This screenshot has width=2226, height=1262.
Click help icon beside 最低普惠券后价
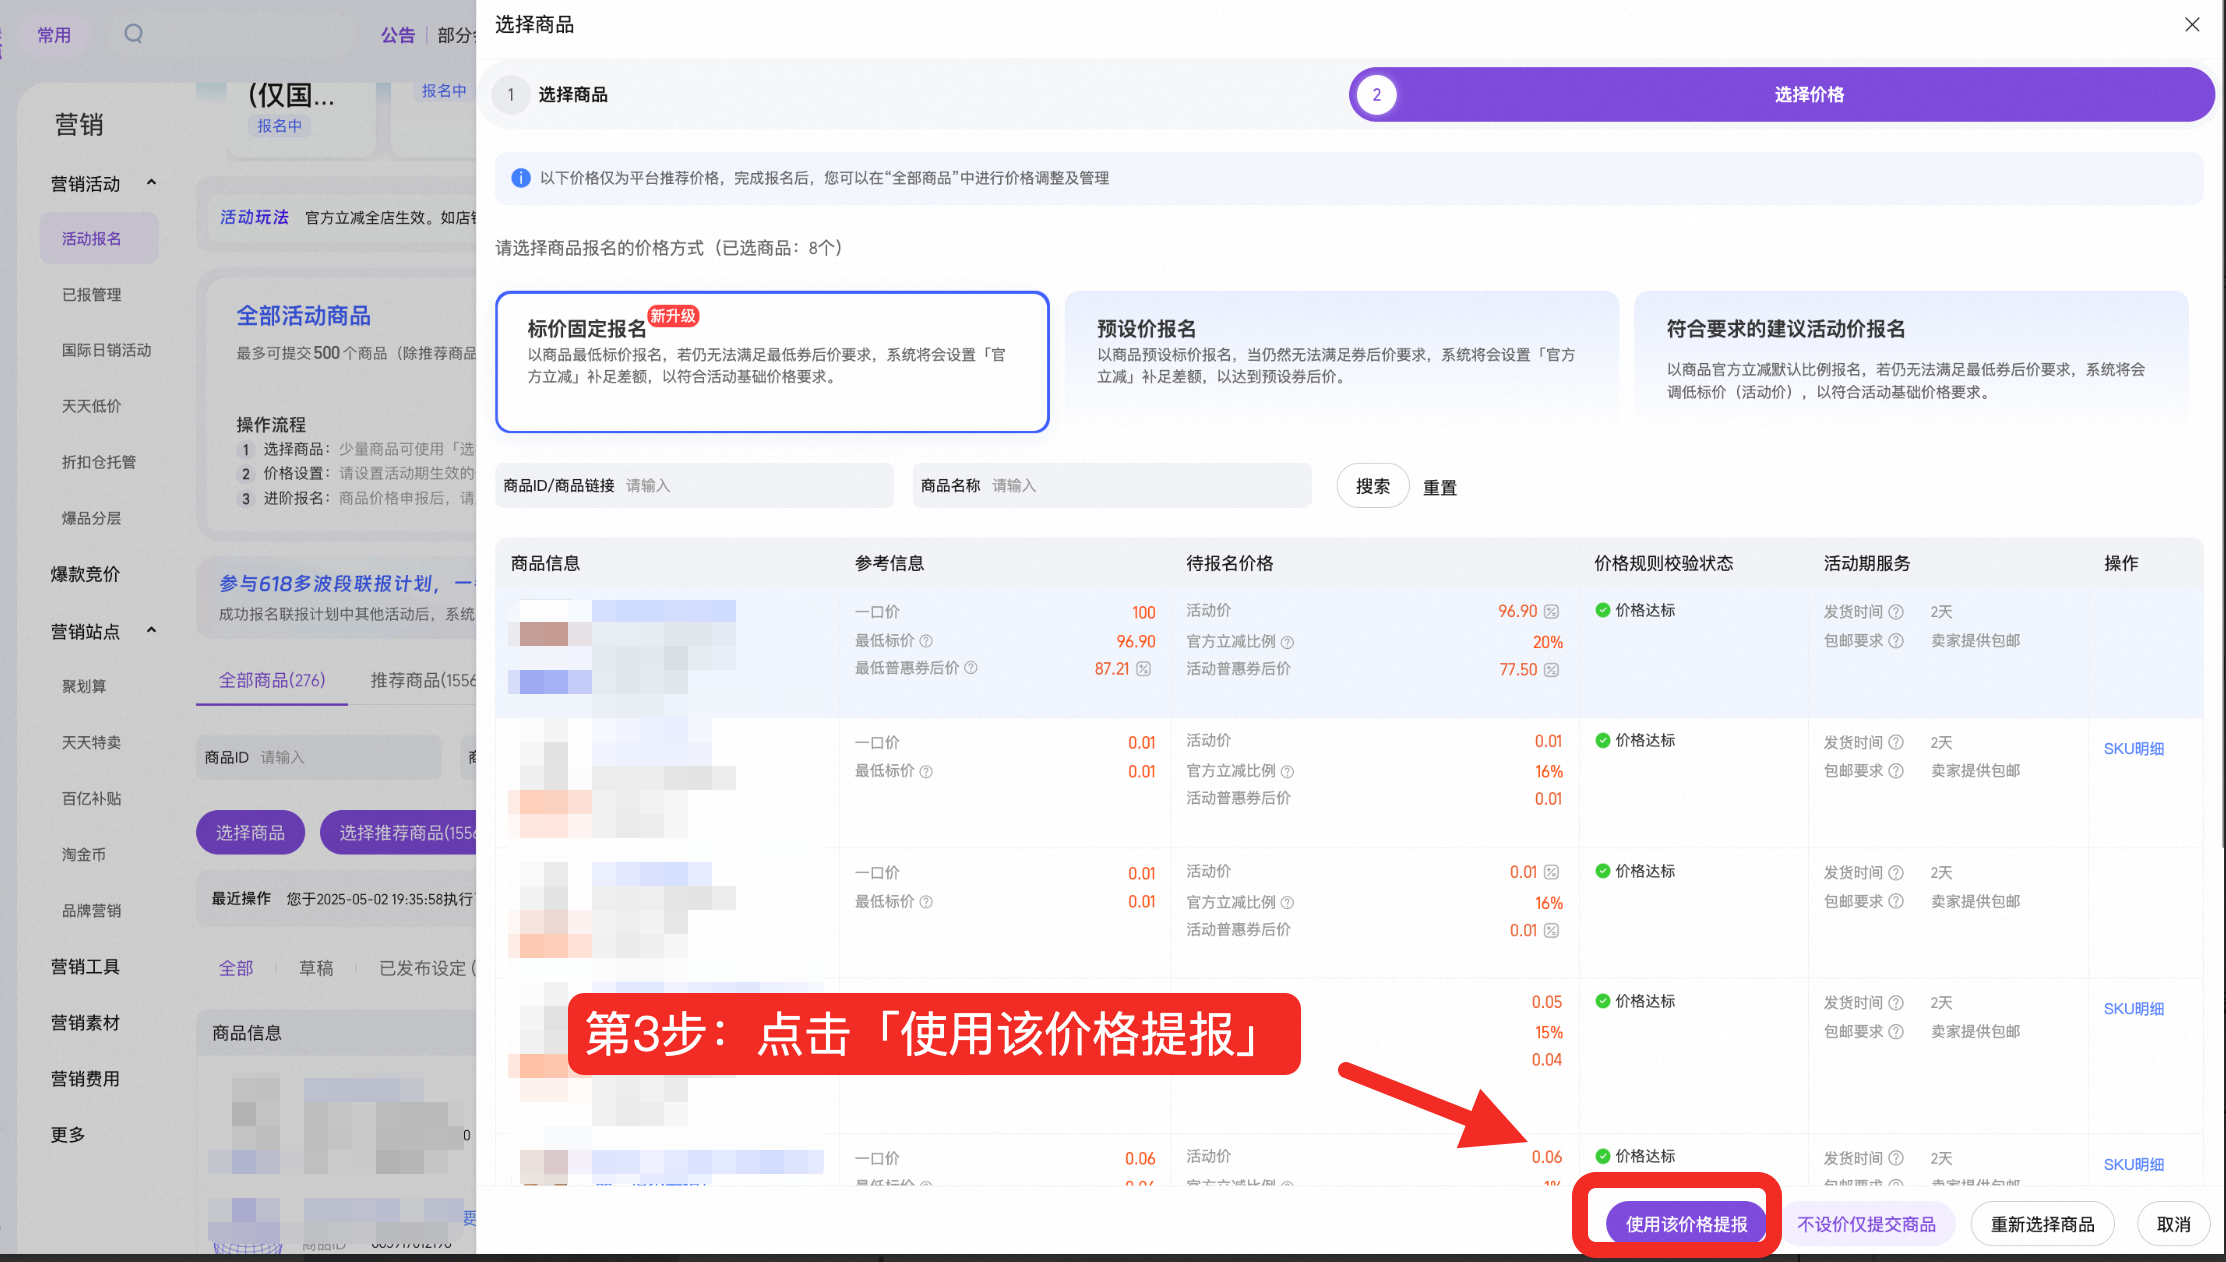tap(971, 668)
